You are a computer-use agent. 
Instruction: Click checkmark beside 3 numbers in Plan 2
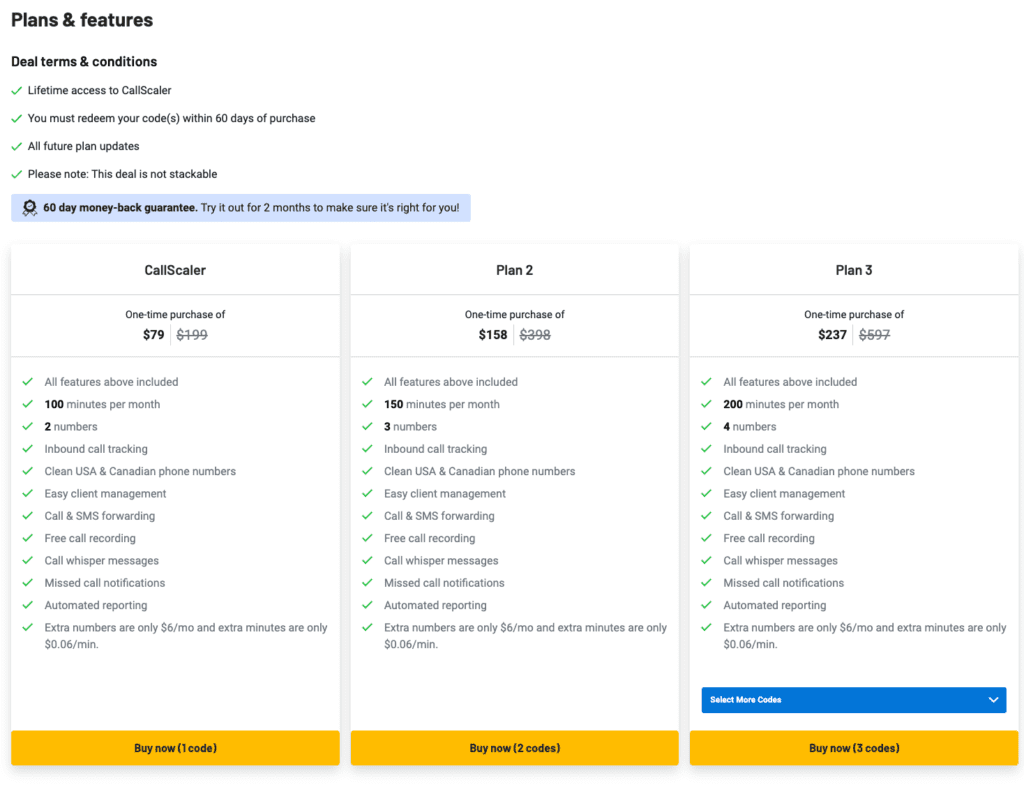pos(367,426)
